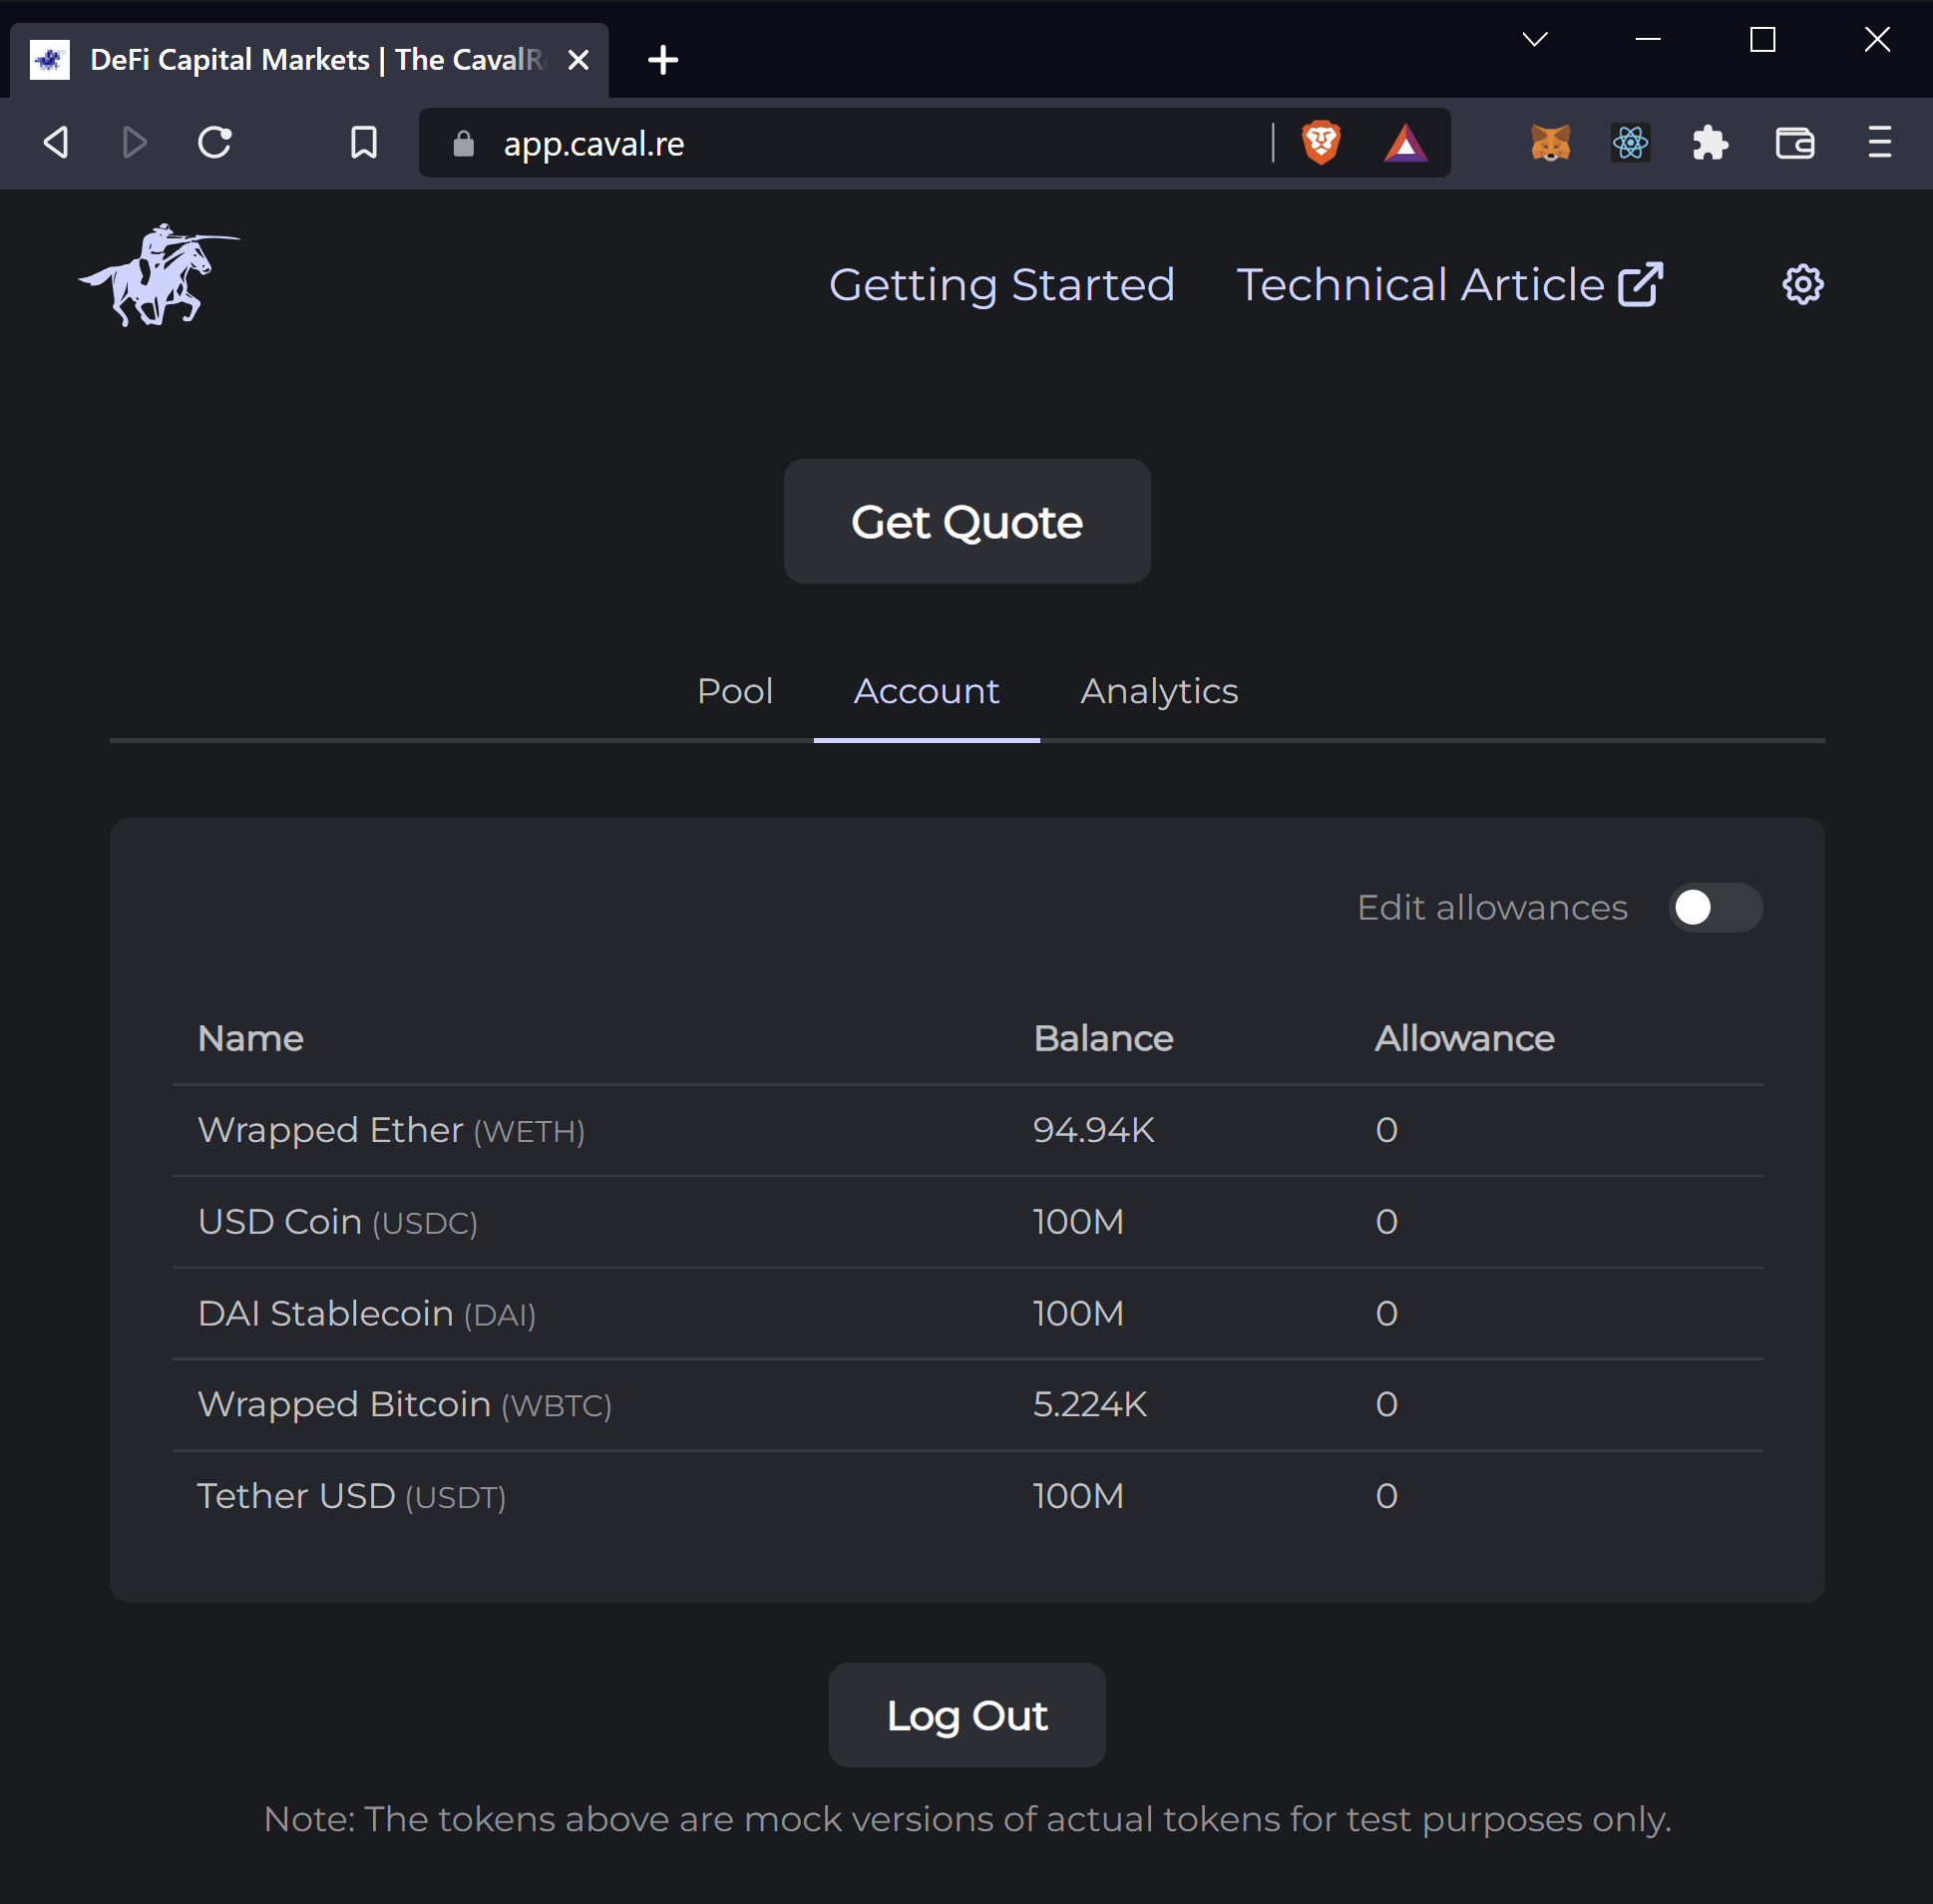
Task: Click the USDT 100M balance value
Action: click(x=1078, y=1496)
